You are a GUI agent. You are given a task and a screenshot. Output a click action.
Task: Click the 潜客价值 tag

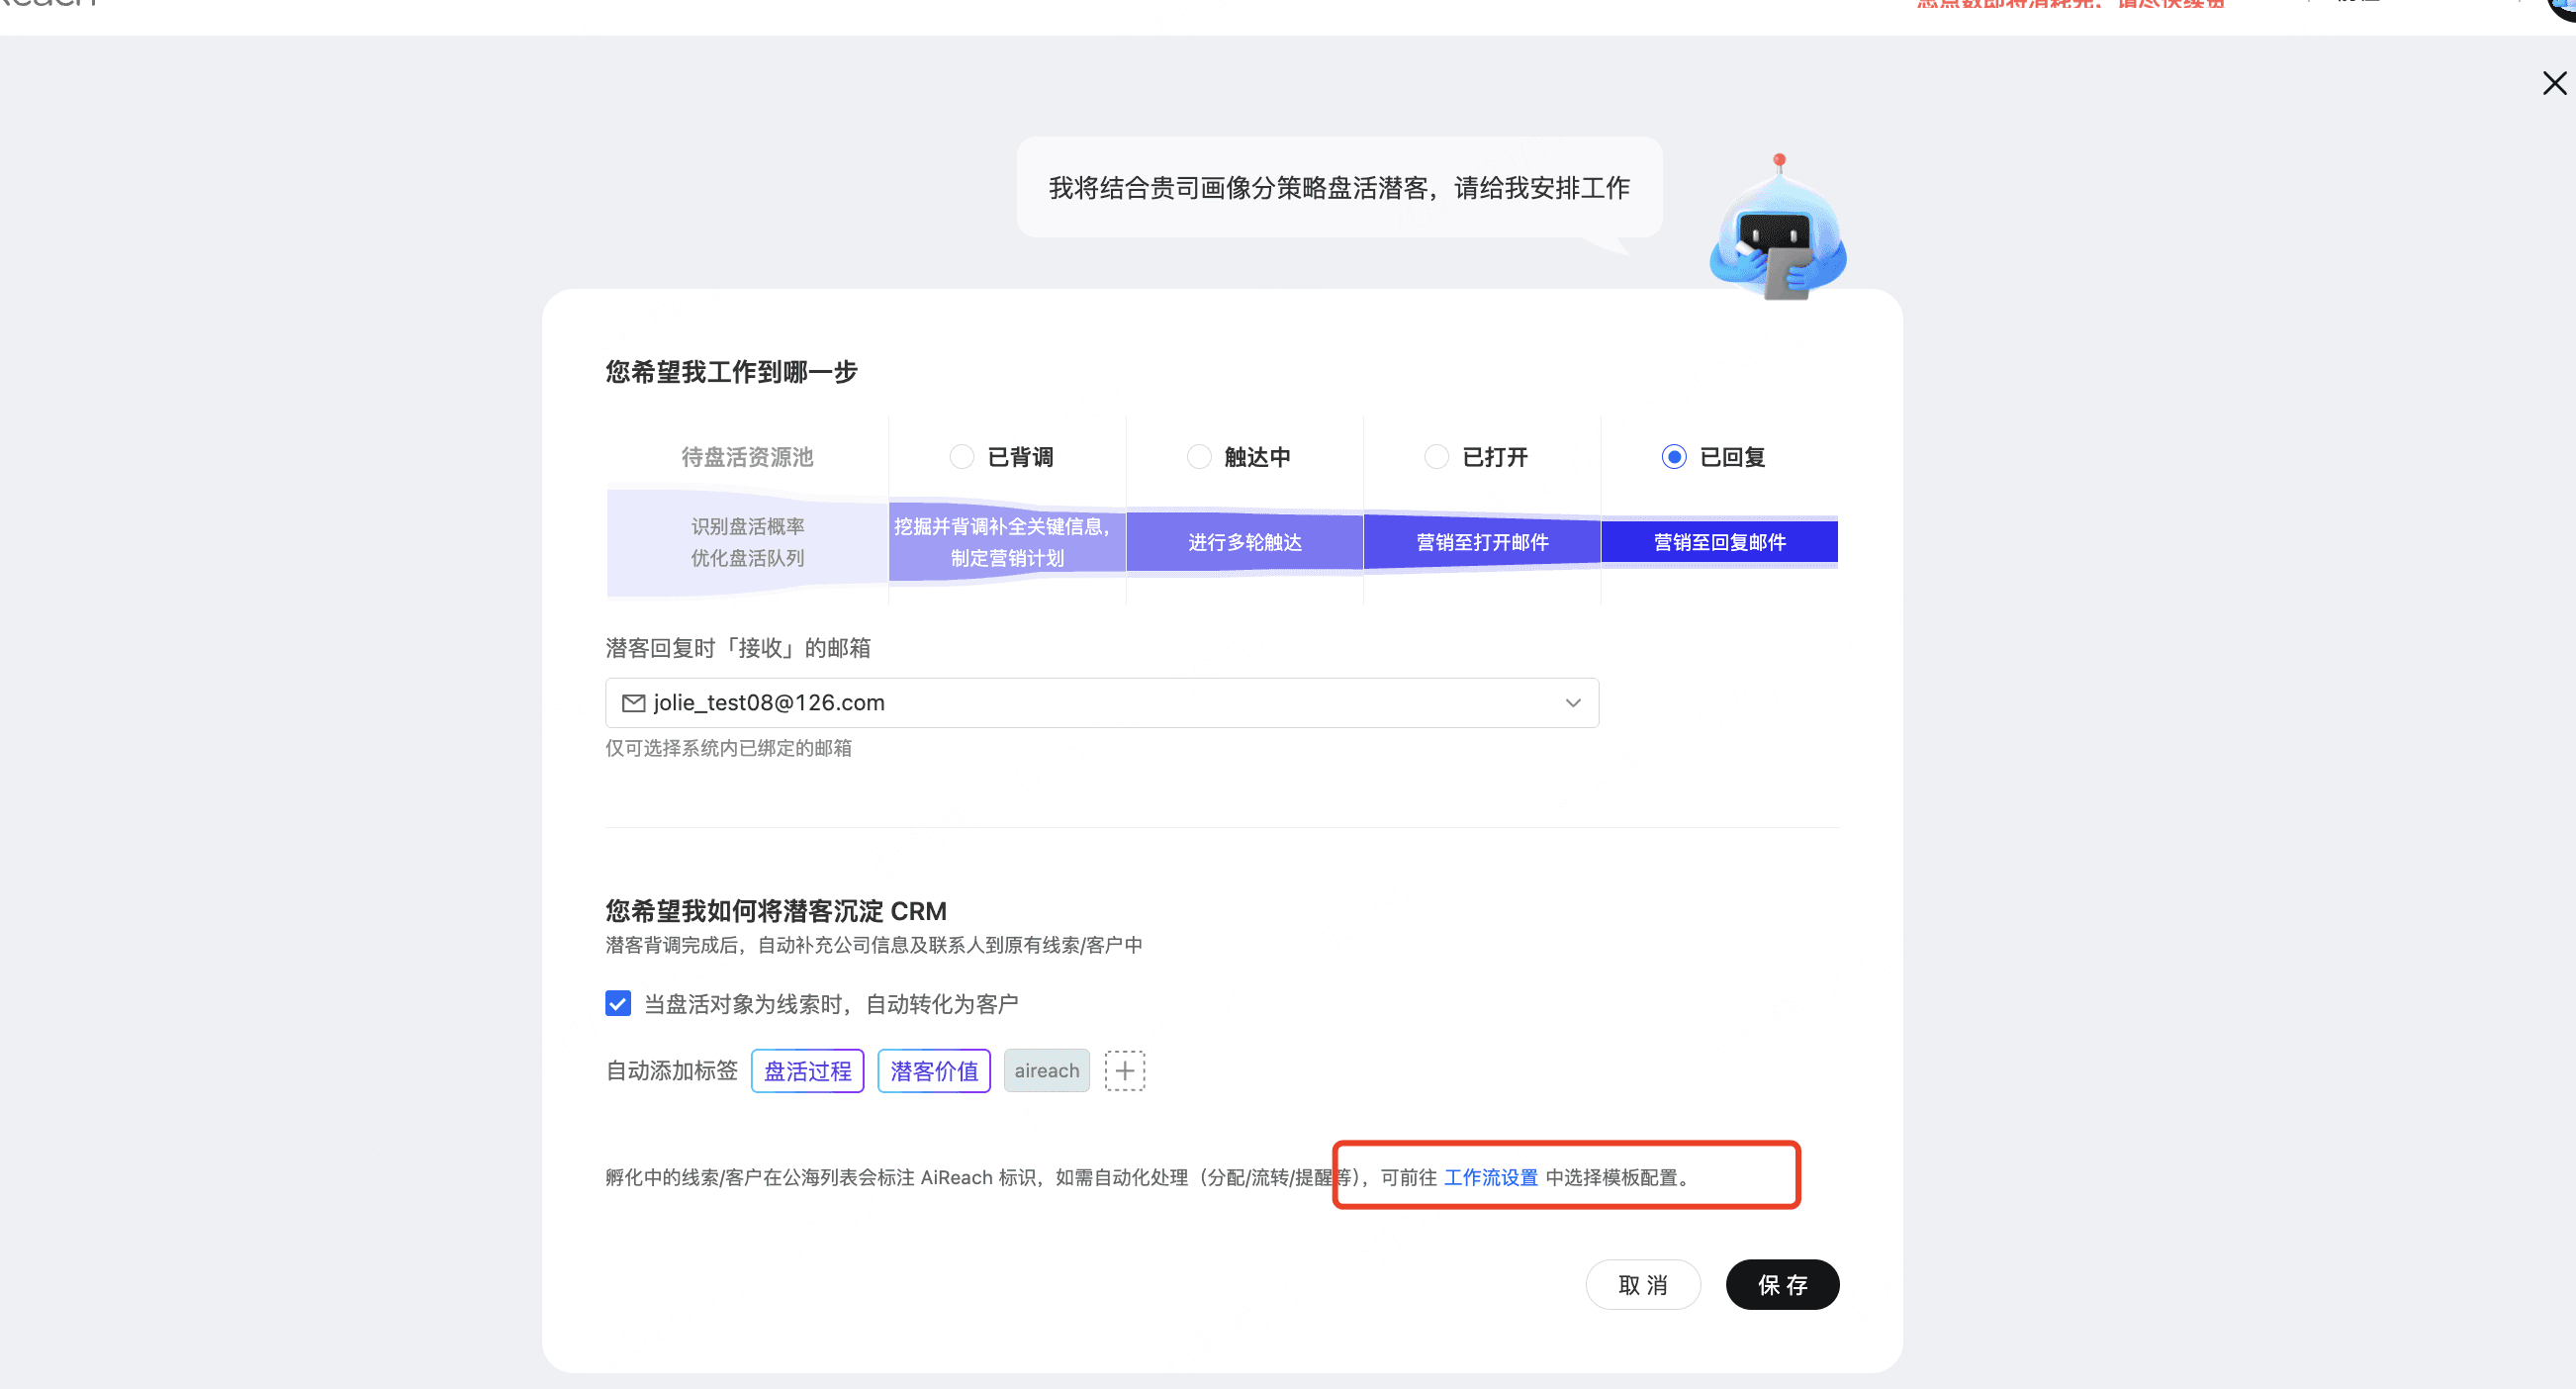(x=933, y=1071)
